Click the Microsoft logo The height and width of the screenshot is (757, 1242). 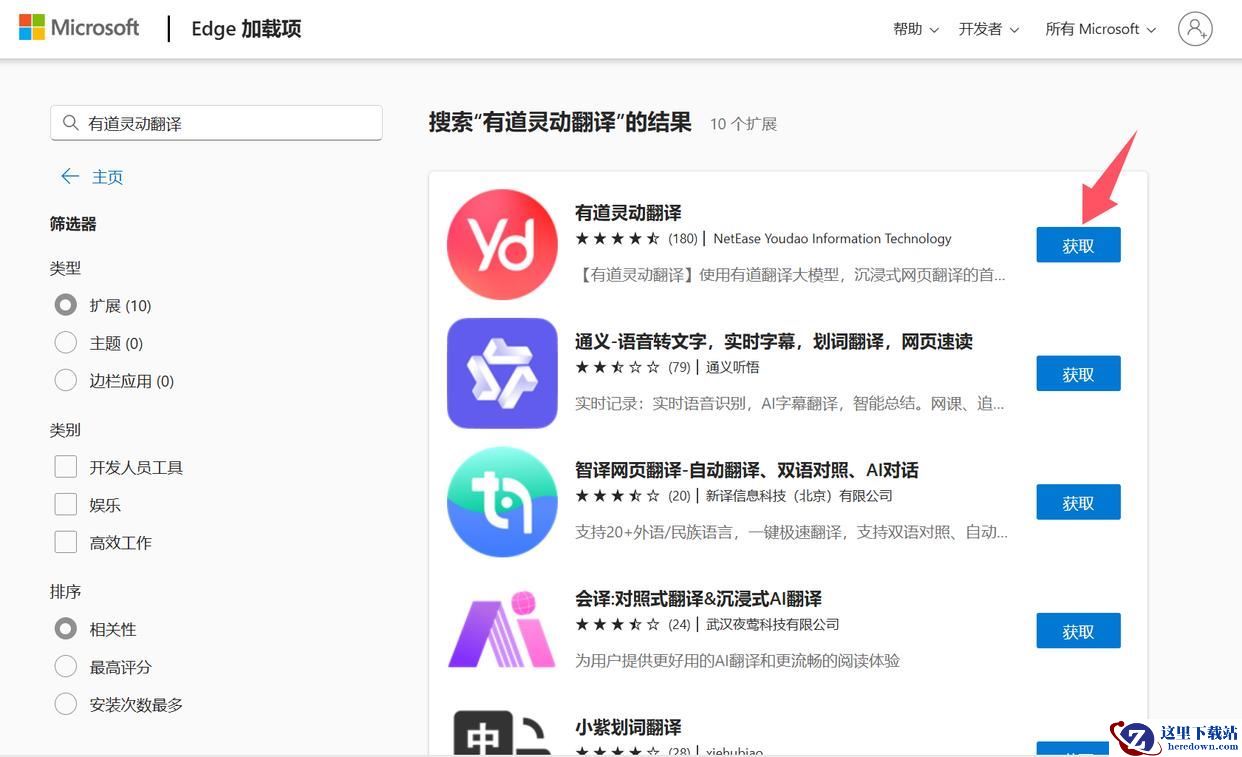(x=79, y=28)
